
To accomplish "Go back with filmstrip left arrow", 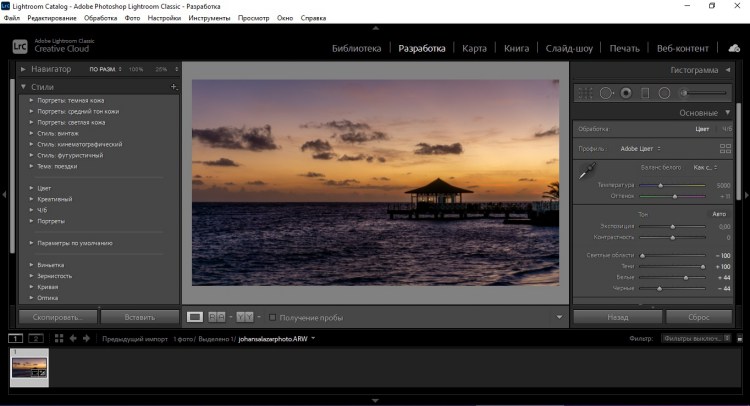I will [73, 339].
